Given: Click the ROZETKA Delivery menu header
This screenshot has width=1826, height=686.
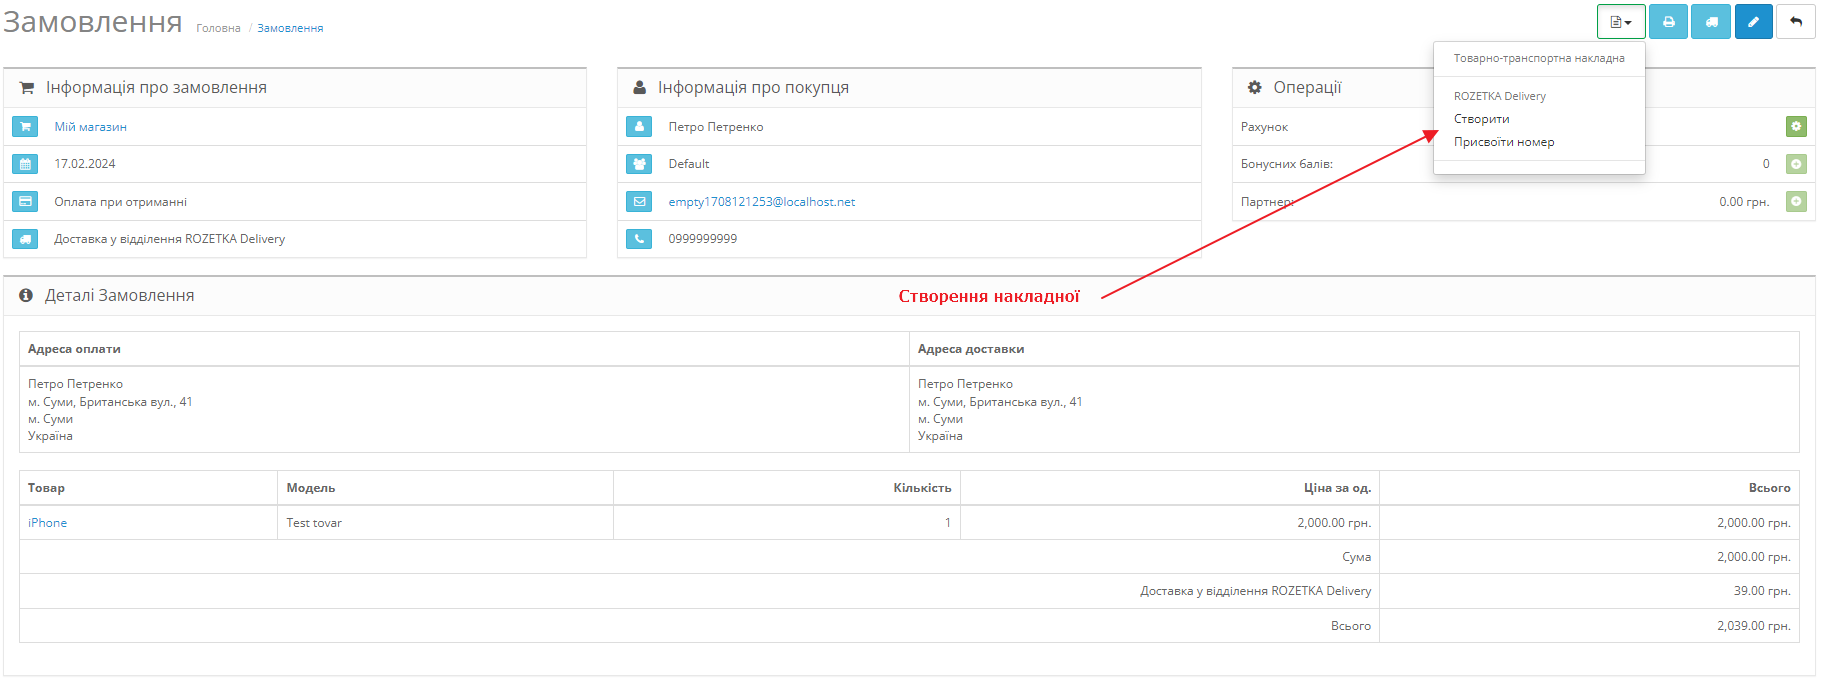Looking at the screenshot, I should click(x=1499, y=96).
